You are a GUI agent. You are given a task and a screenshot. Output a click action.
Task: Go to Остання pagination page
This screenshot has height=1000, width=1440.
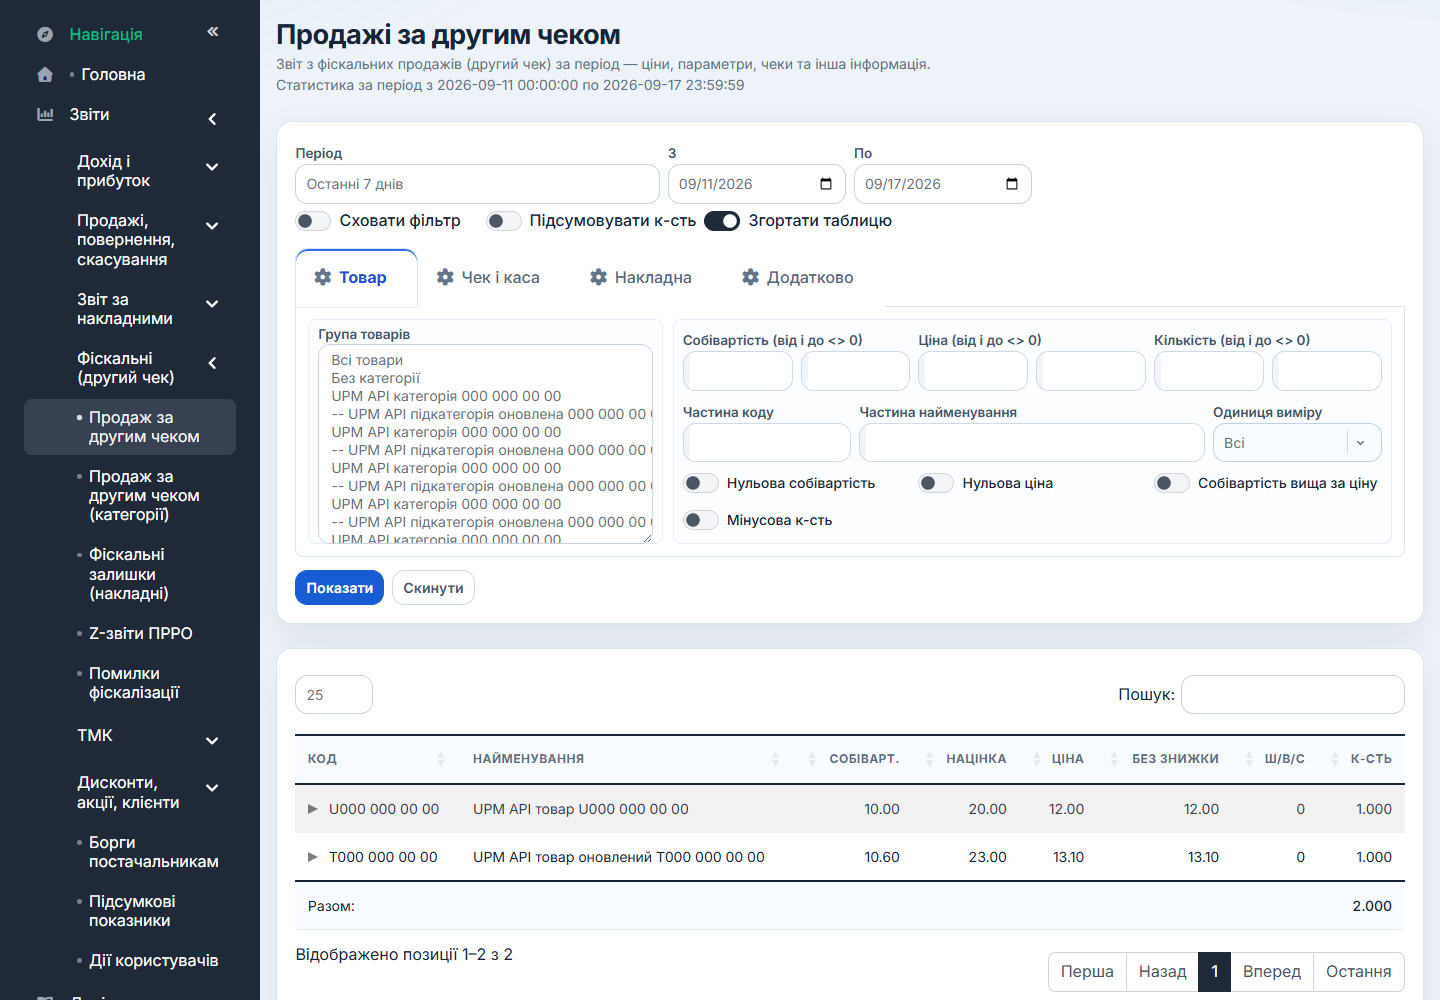(1359, 972)
